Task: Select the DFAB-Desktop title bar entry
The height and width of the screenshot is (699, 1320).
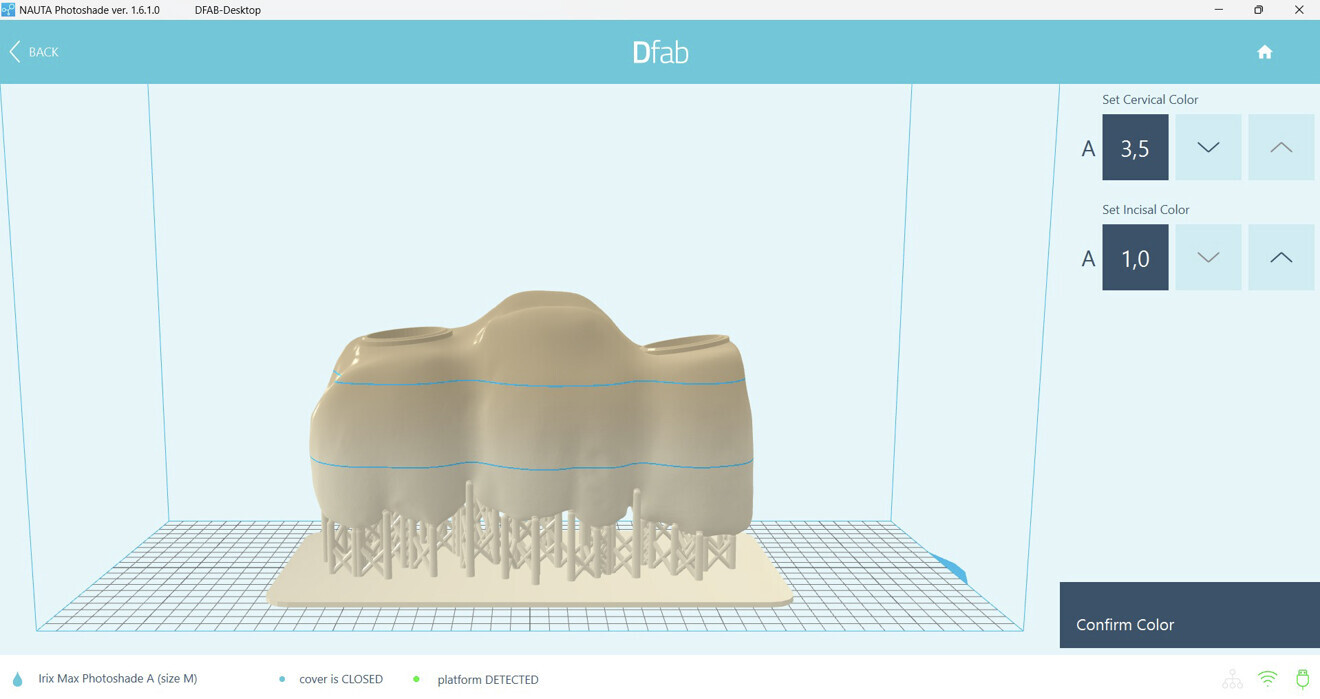Action: (x=228, y=9)
